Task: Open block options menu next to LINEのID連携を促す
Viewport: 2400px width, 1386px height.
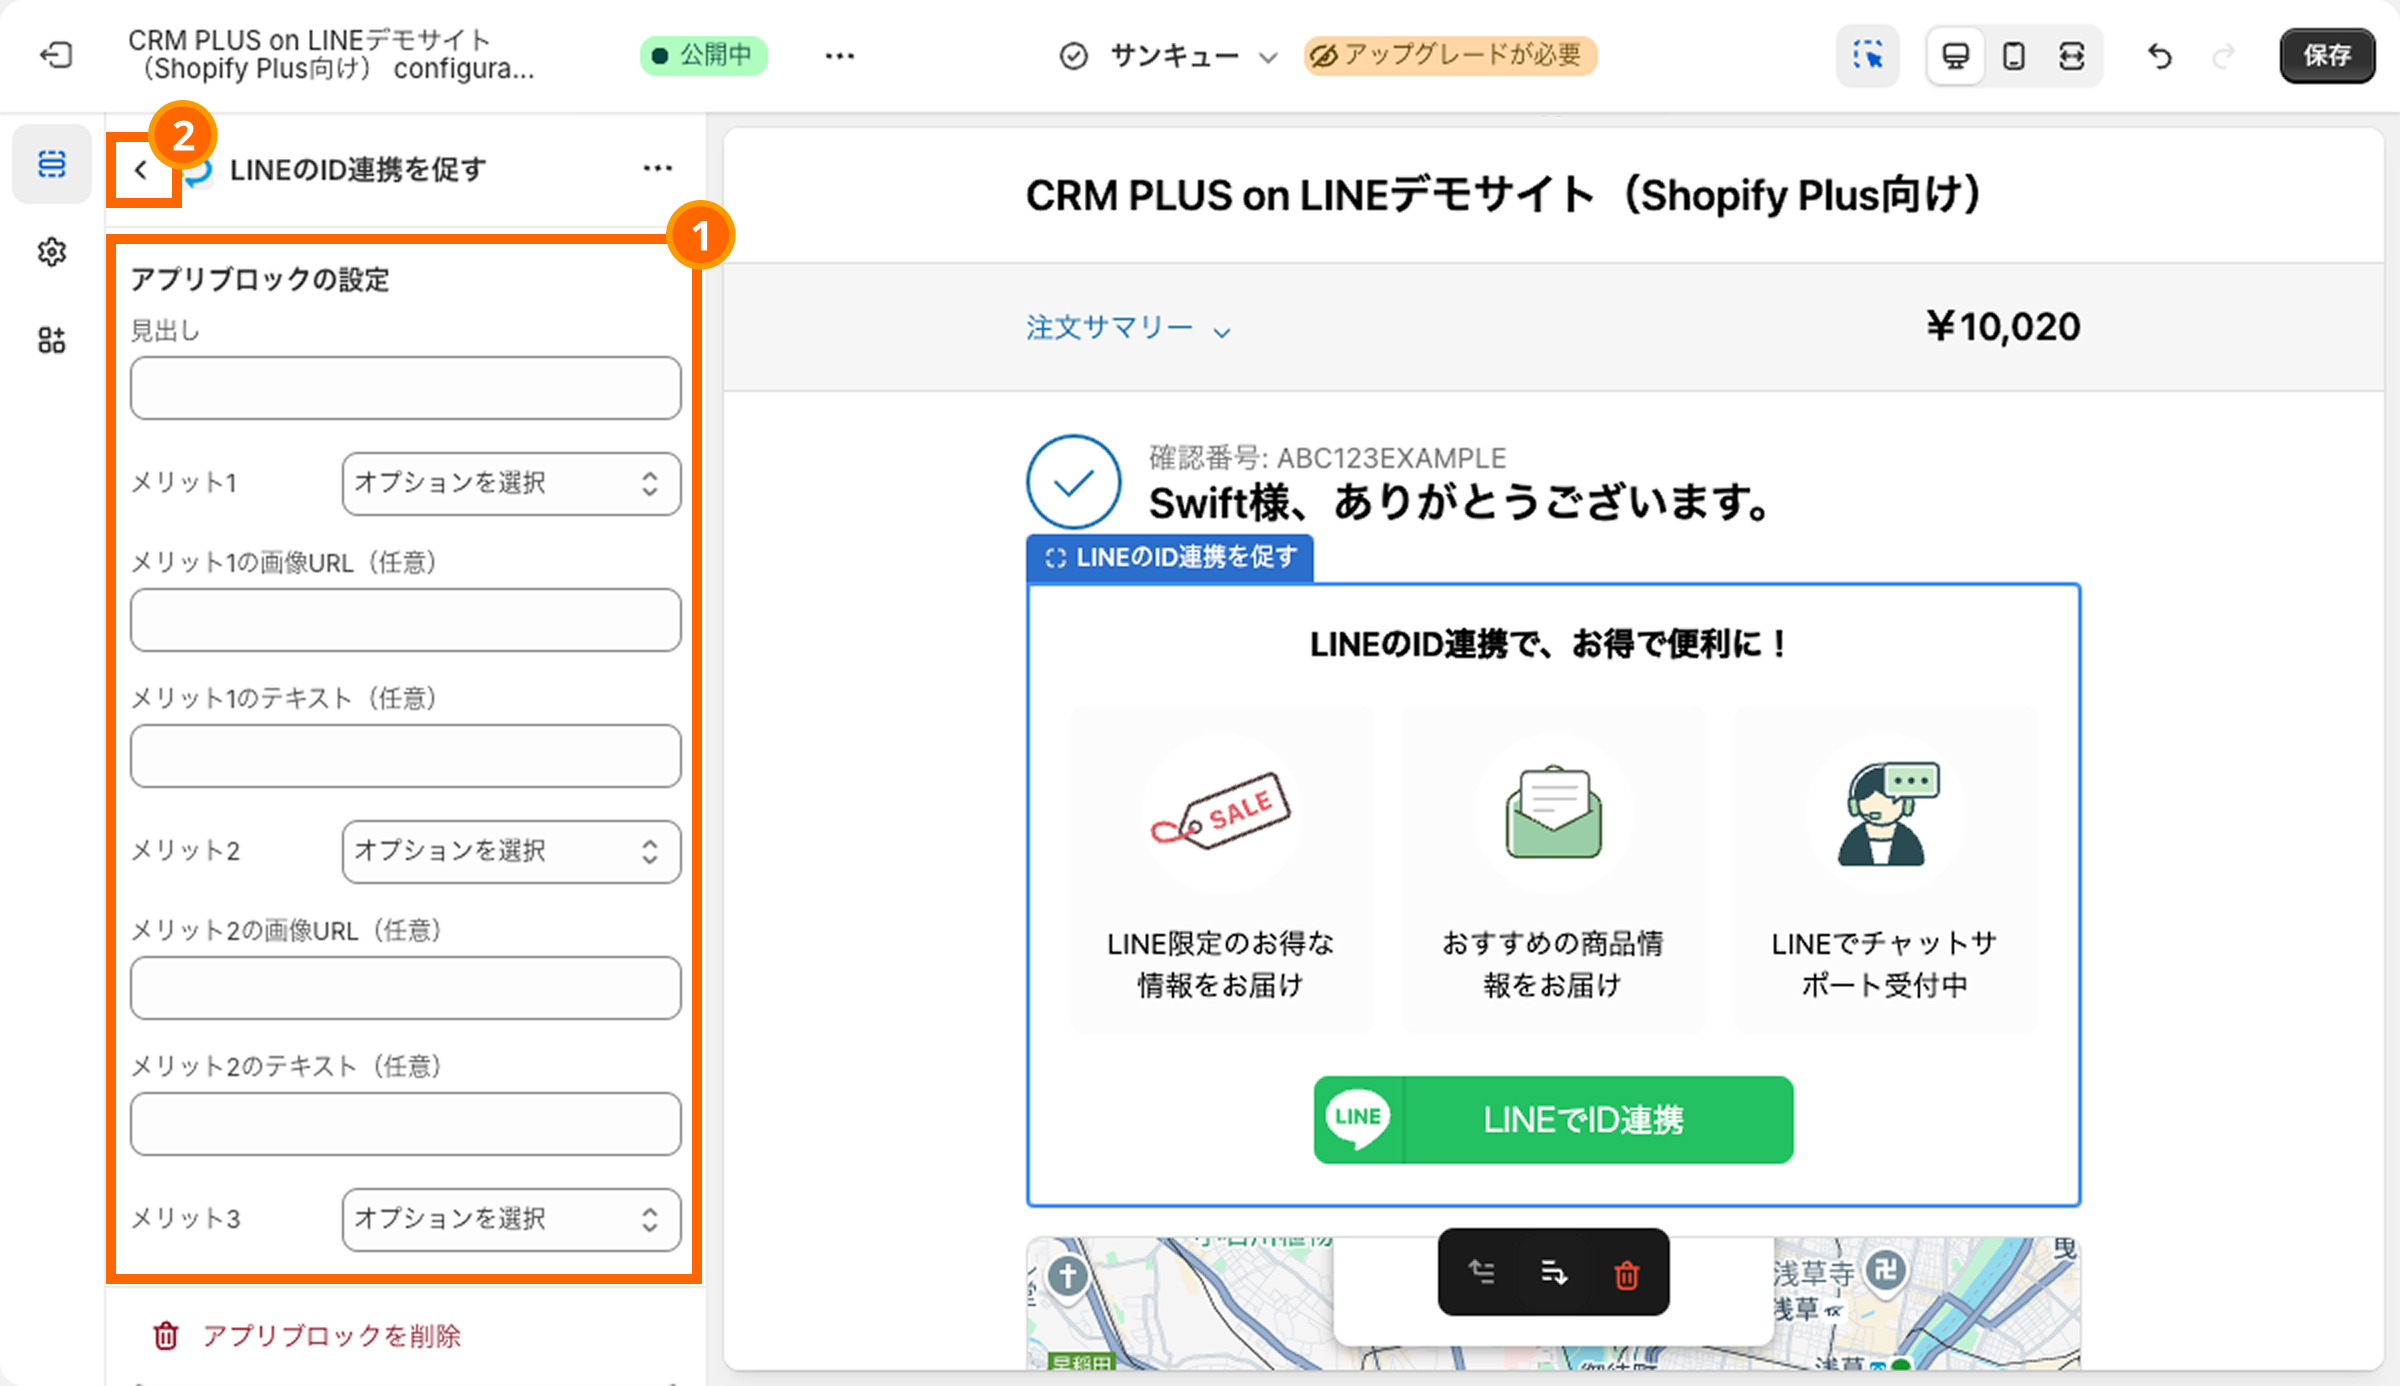Action: [x=657, y=168]
